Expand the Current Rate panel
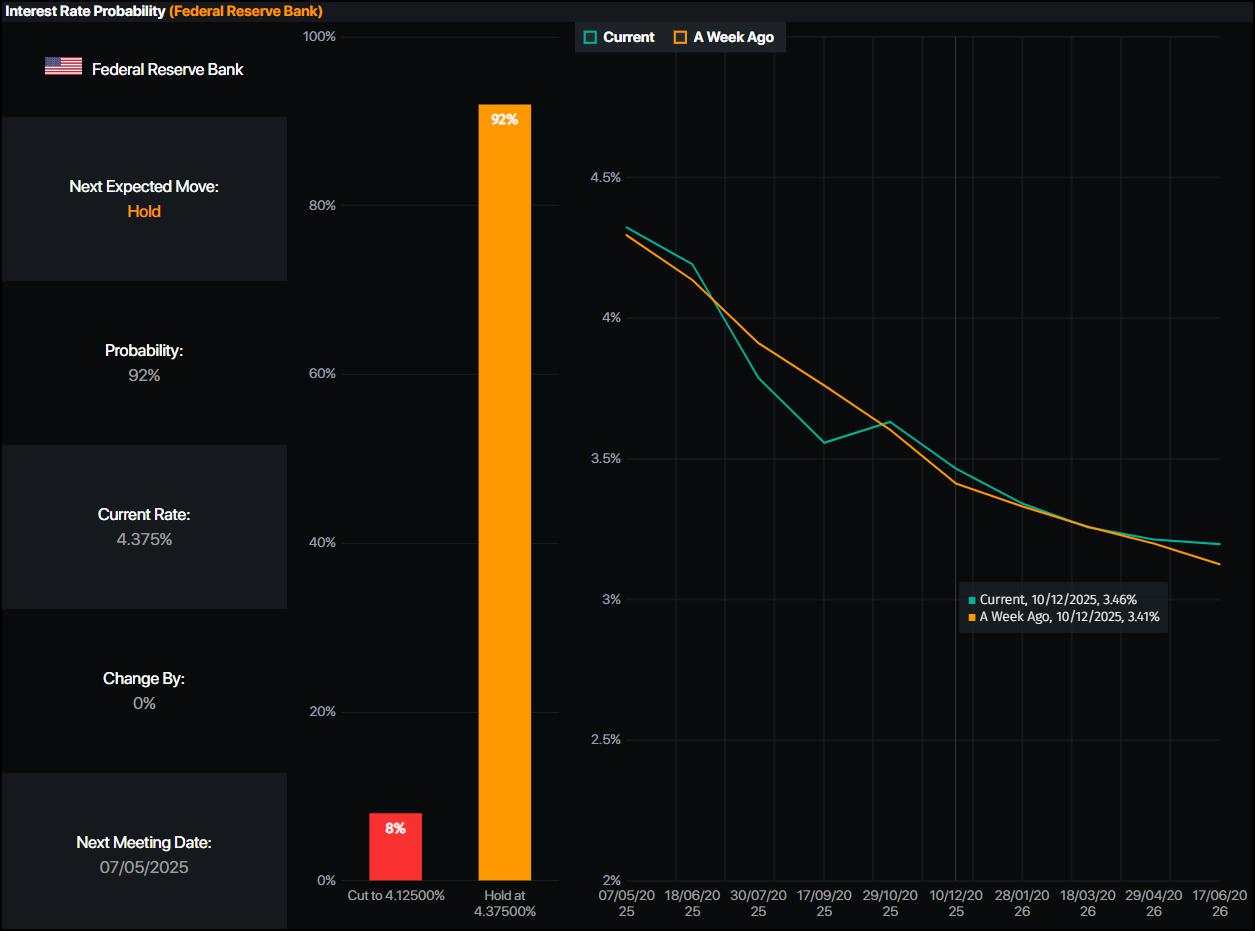This screenshot has height=931, width=1255. [x=144, y=526]
